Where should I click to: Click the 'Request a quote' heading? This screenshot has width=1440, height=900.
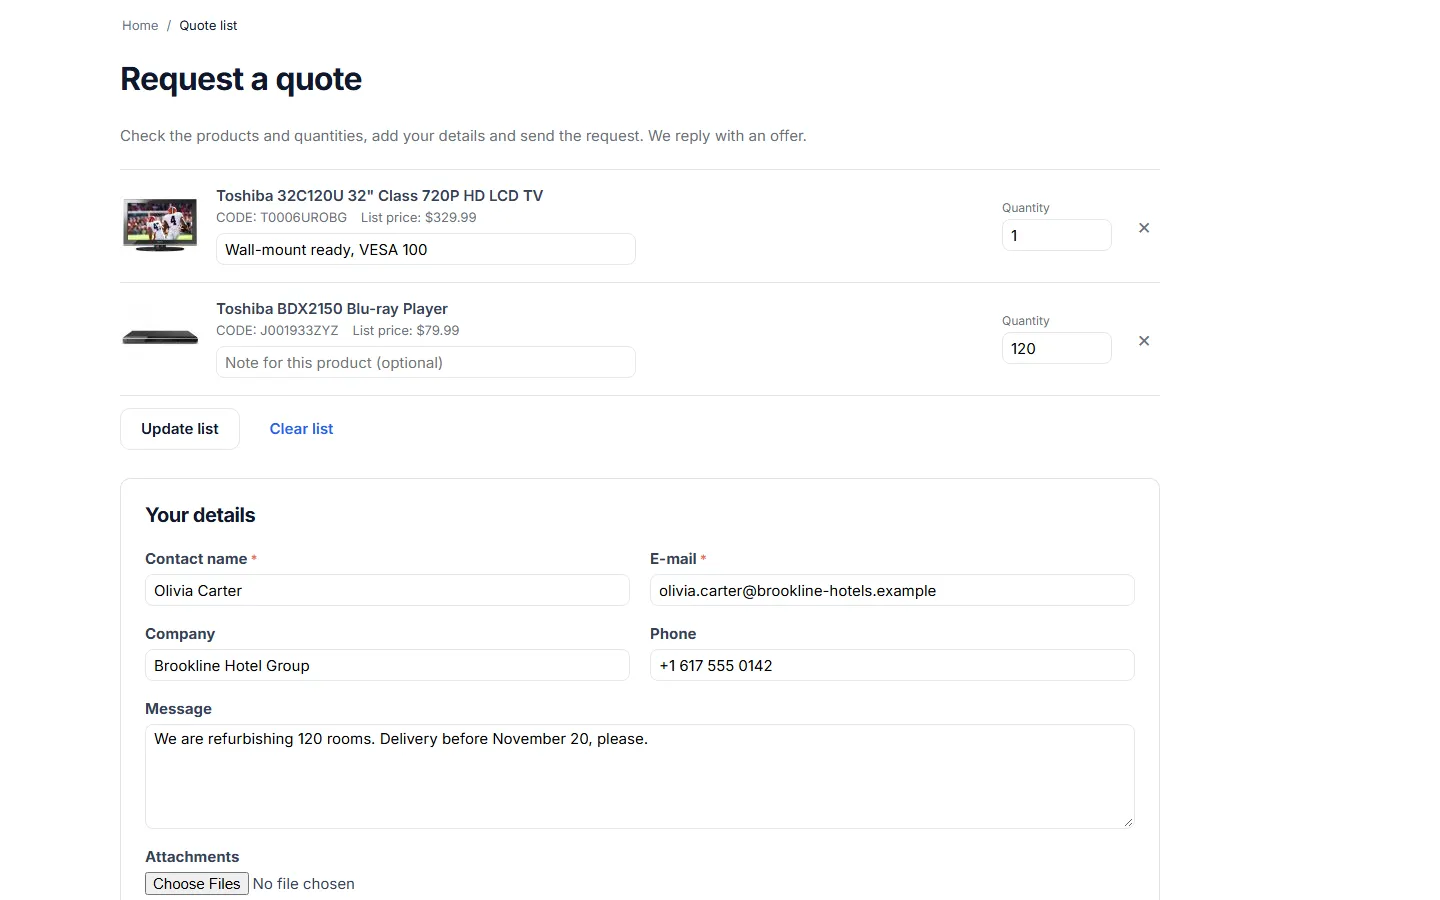coord(241,79)
